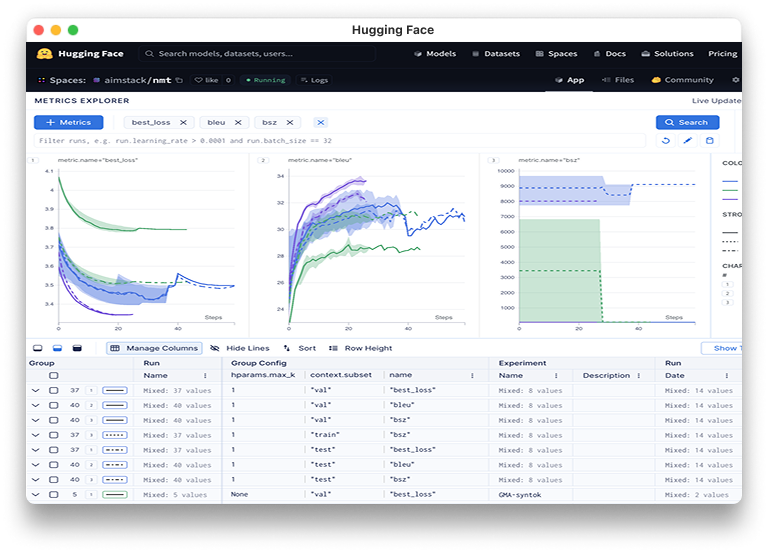The height and width of the screenshot is (552, 768).
Task: Open Description column options menu
Action: (639, 376)
